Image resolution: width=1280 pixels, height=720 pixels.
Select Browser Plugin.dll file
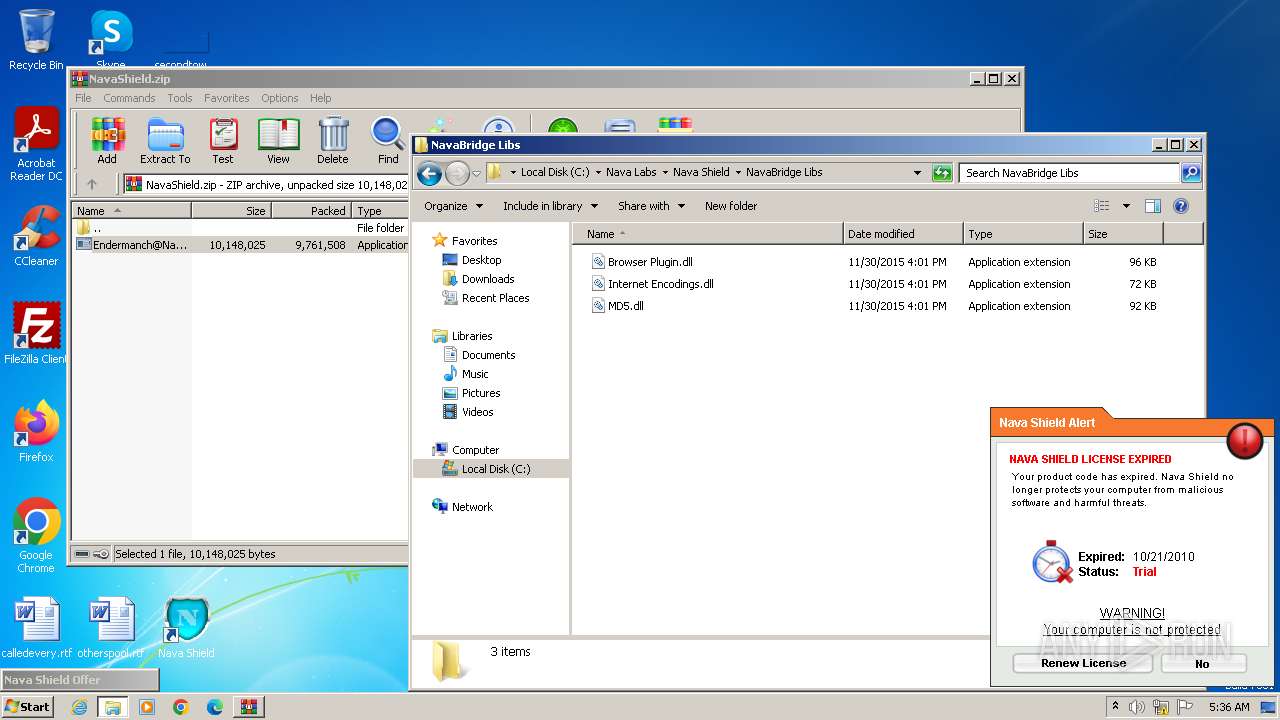tap(641, 262)
